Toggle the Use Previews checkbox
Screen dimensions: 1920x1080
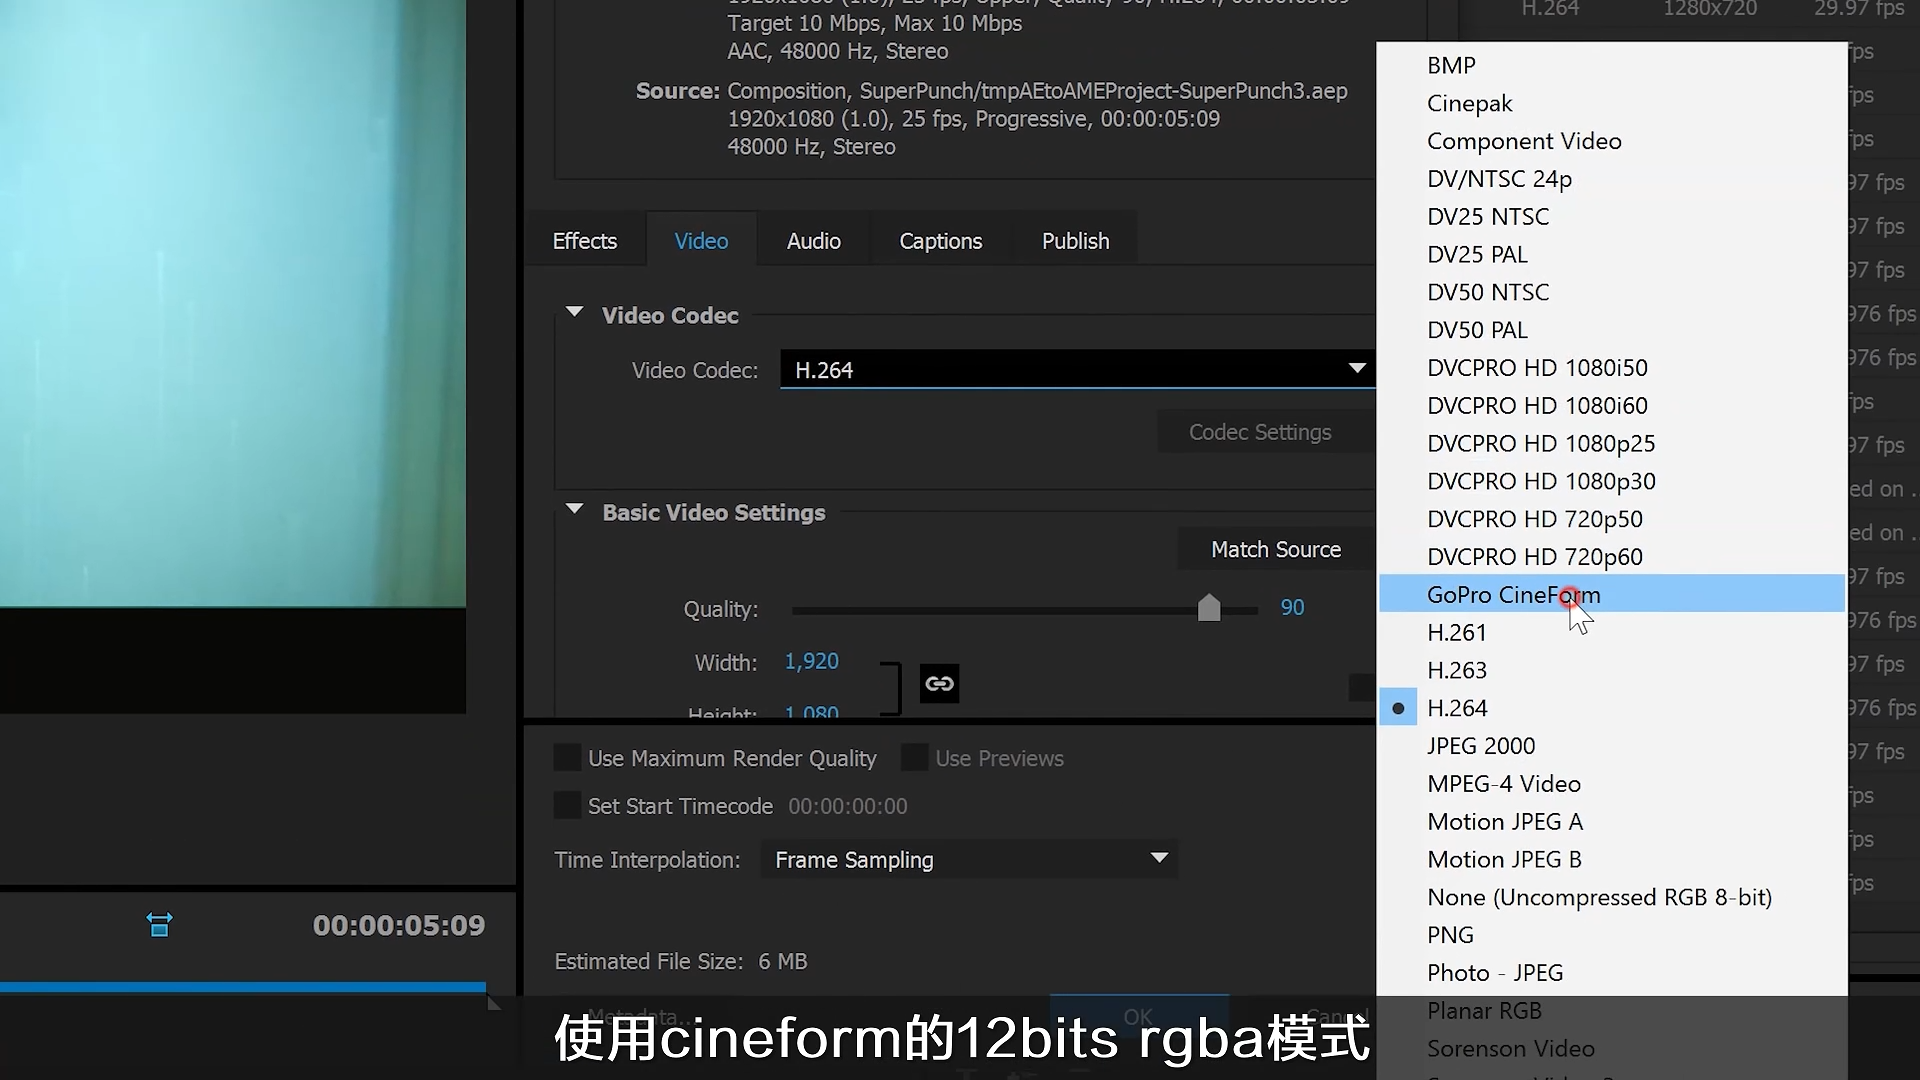point(914,758)
